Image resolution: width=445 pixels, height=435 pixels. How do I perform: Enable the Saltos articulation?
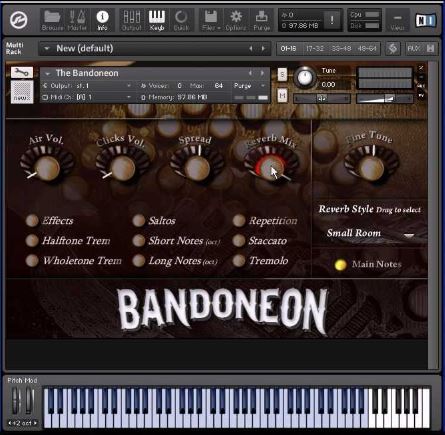[x=139, y=220]
